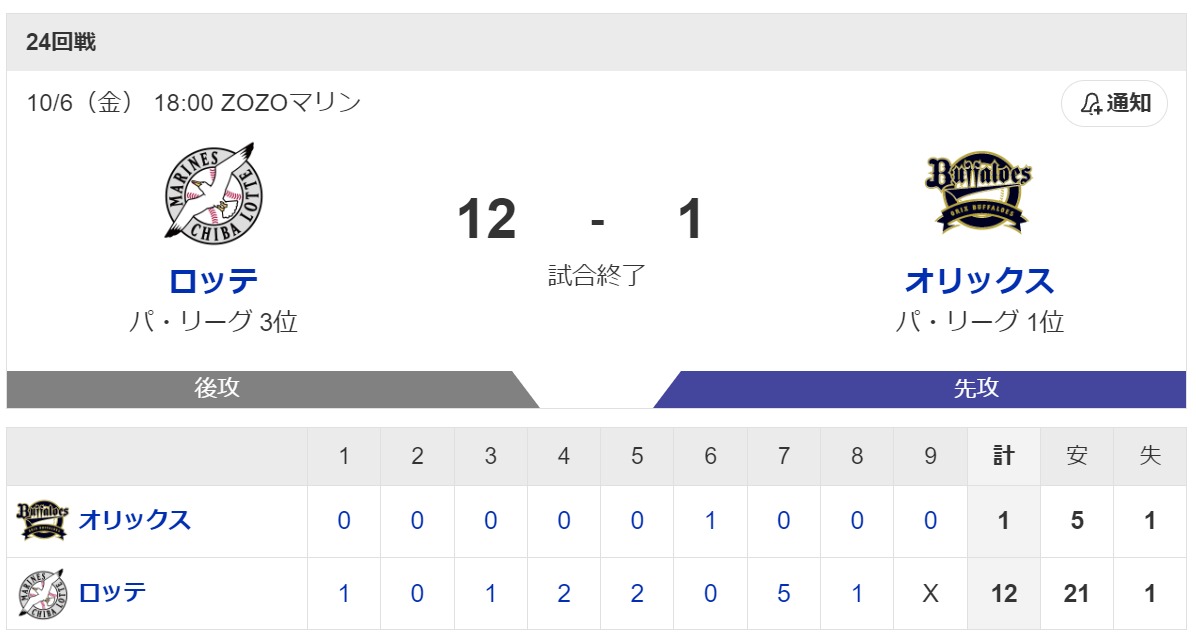1196x643 pixels.
Task: Open Lotte 1st inning score of 1
Action: [x=344, y=593]
